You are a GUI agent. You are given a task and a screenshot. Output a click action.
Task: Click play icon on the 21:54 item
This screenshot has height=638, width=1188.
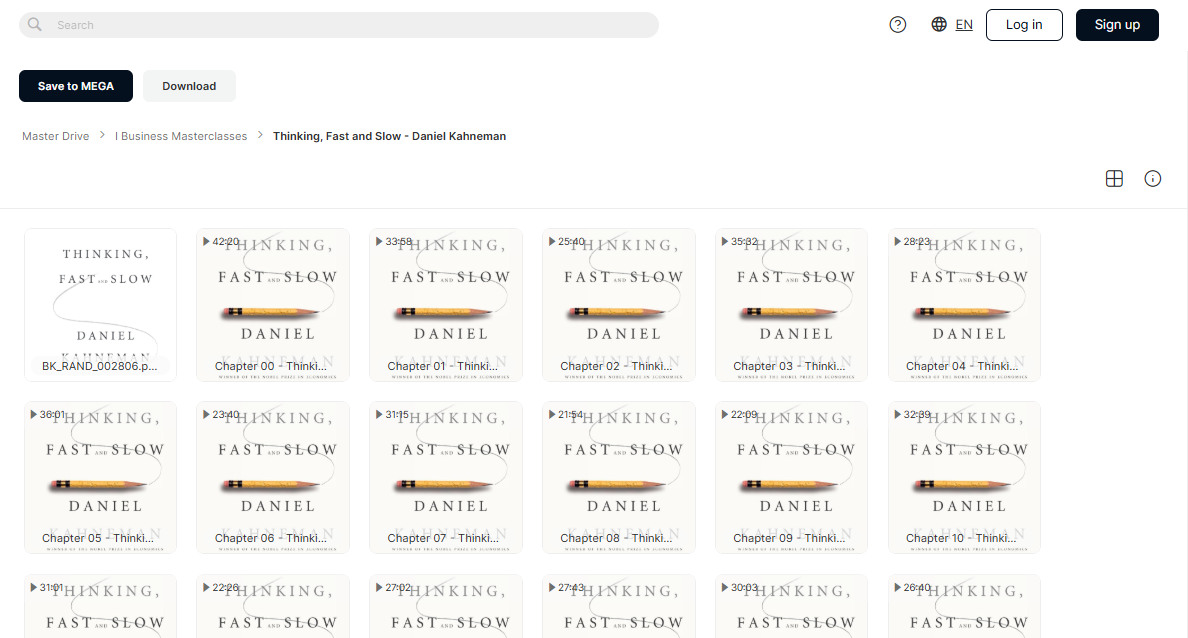pyautogui.click(x=552, y=414)
